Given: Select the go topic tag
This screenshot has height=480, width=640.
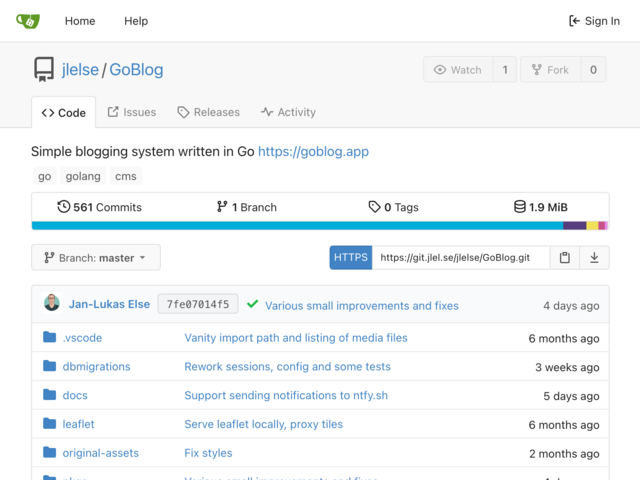Looking at the screenshot, I should pos(44,176).
